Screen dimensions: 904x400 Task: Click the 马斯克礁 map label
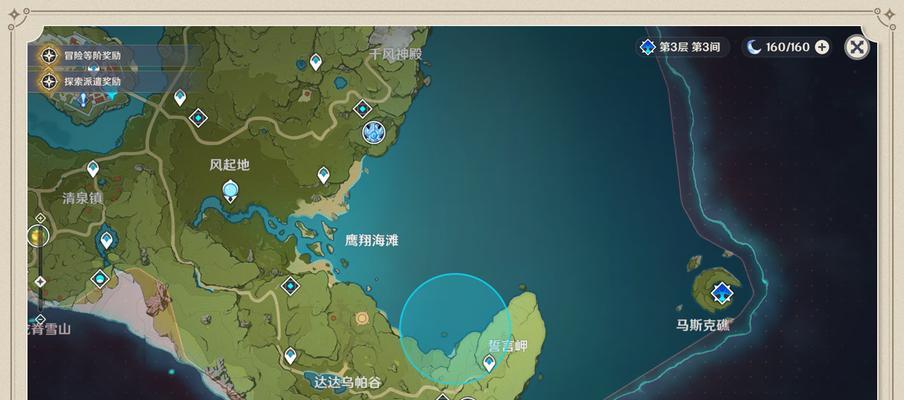pos(703,325)
